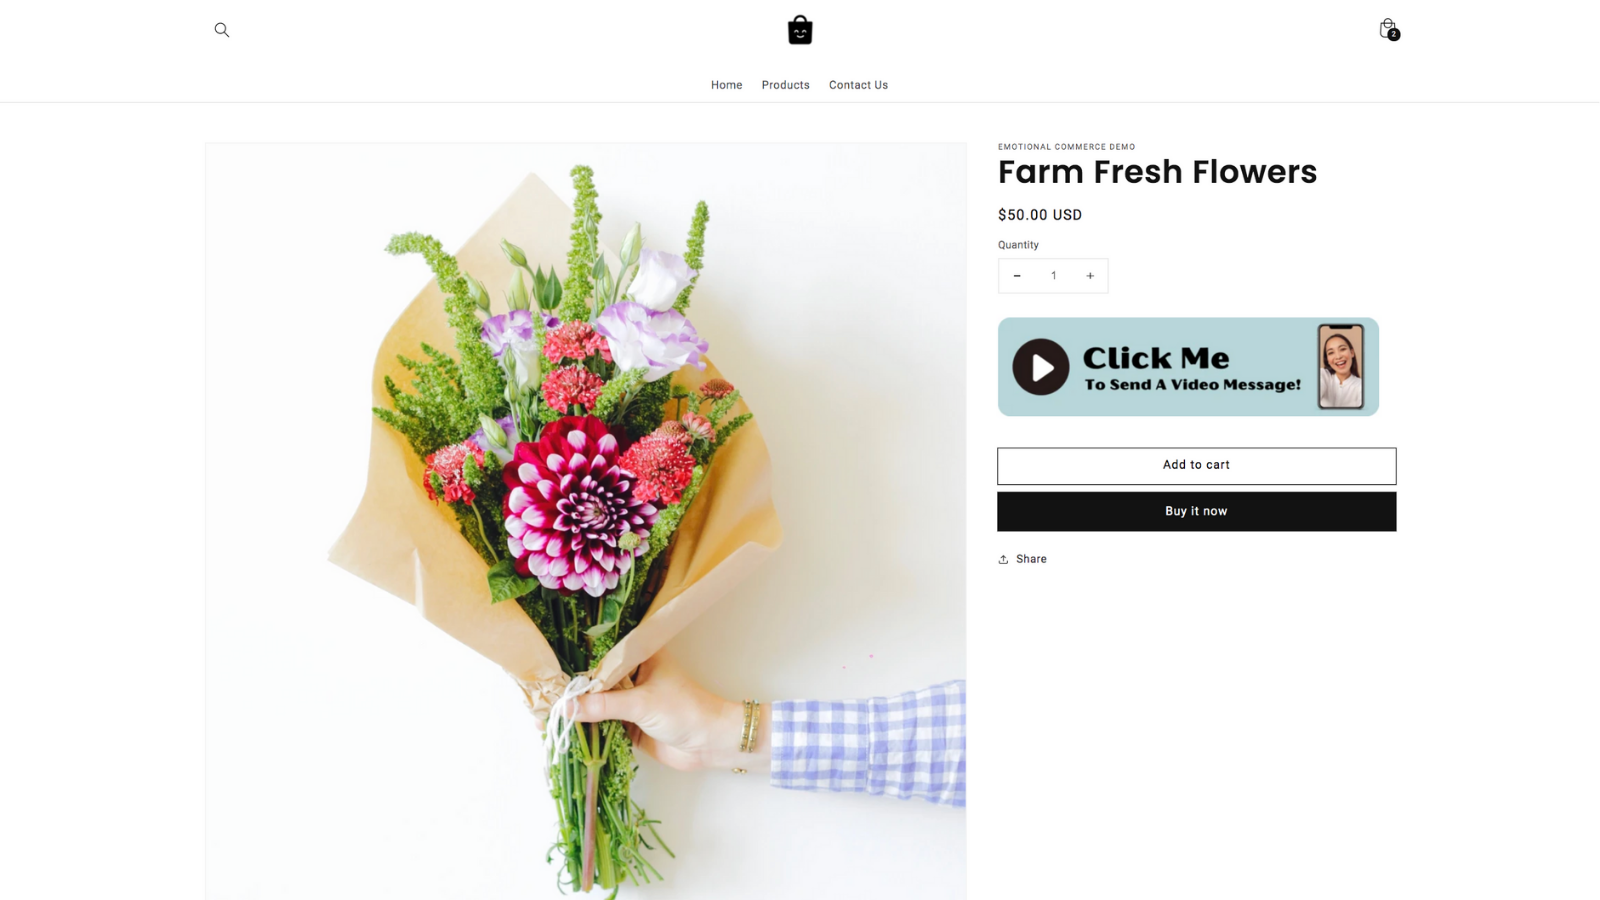Open the shopping cart icon
The width and height of the screenshot is (1600, 900).
(1388, 29)
